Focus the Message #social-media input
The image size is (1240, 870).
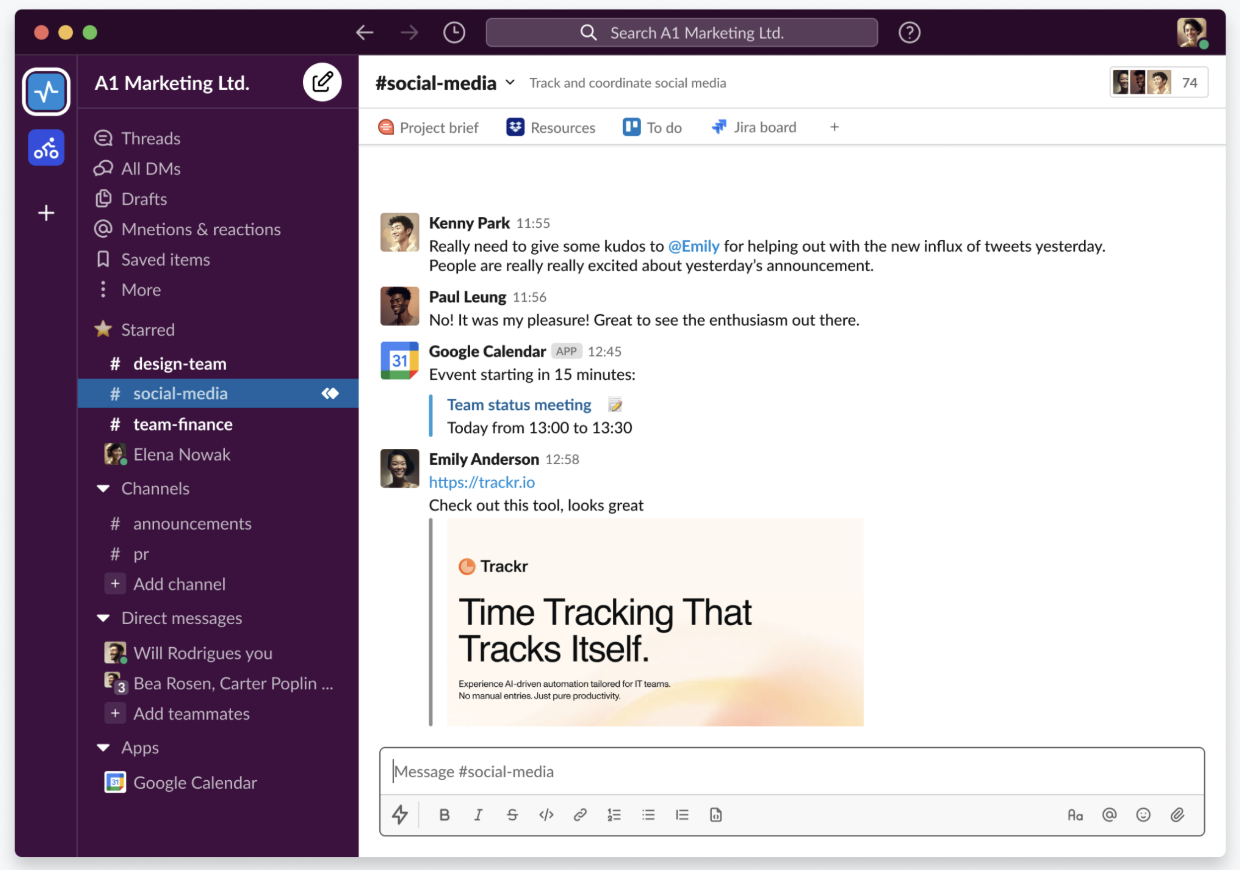tap(792, 771)
